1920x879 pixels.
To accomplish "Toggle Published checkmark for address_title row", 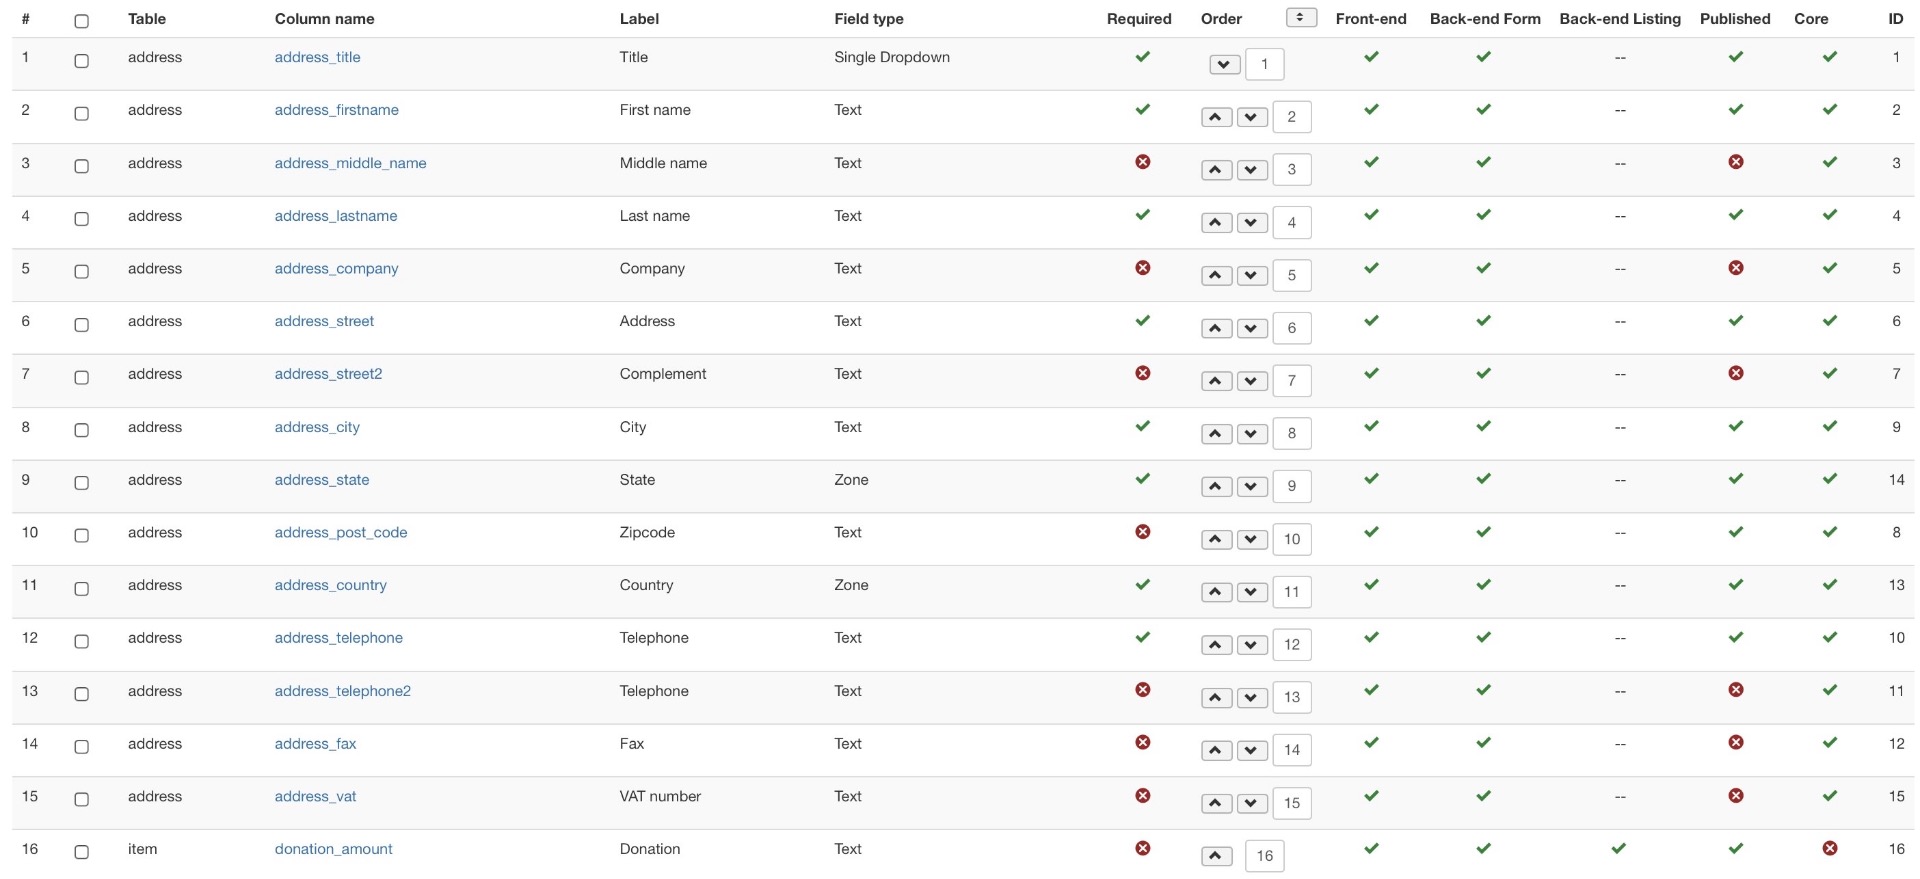I will [x=1735, y=57].
